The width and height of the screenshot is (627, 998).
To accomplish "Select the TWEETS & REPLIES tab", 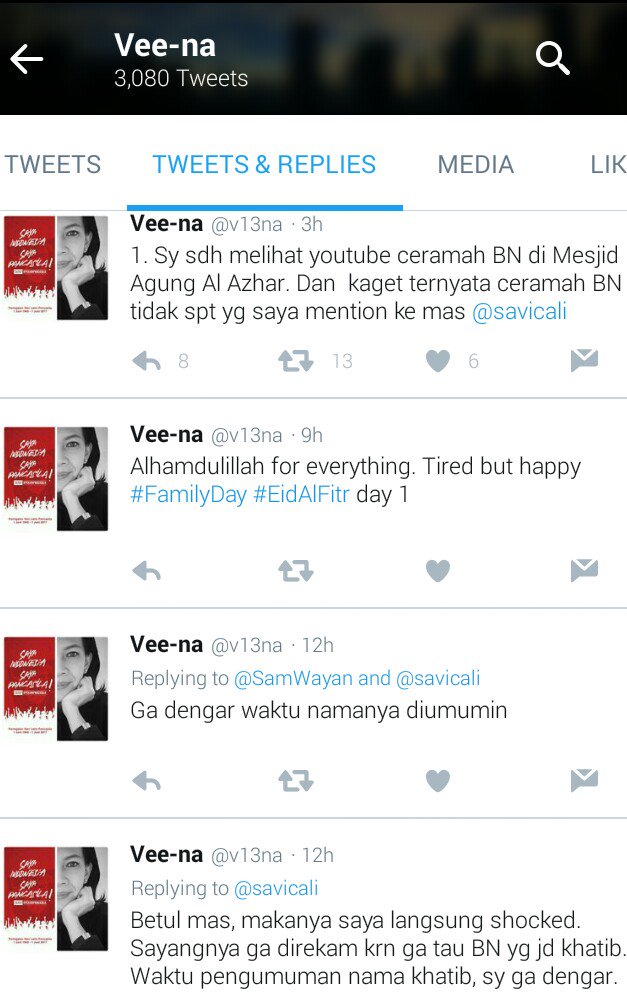I will [x=264, y=165].
